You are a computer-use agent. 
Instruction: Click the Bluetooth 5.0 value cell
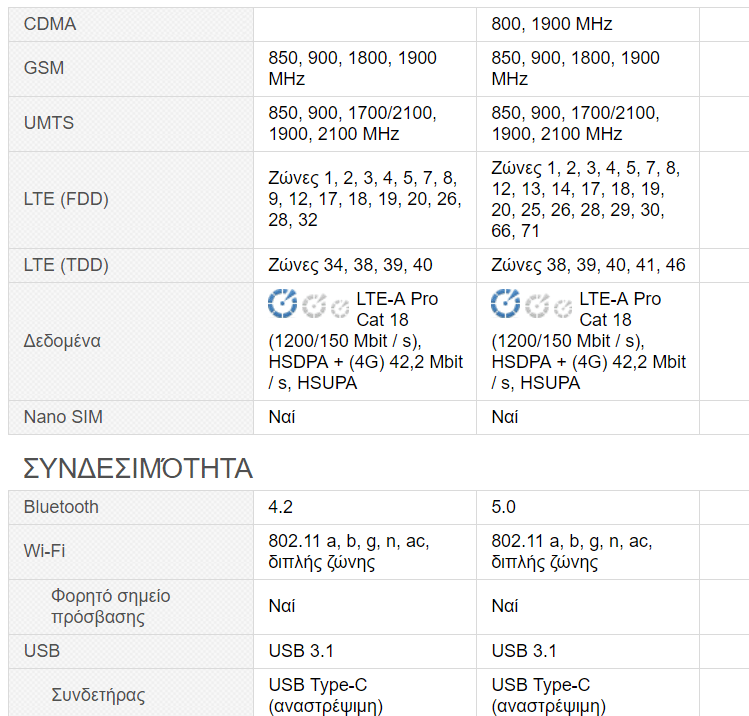click(x=504, y=507)
